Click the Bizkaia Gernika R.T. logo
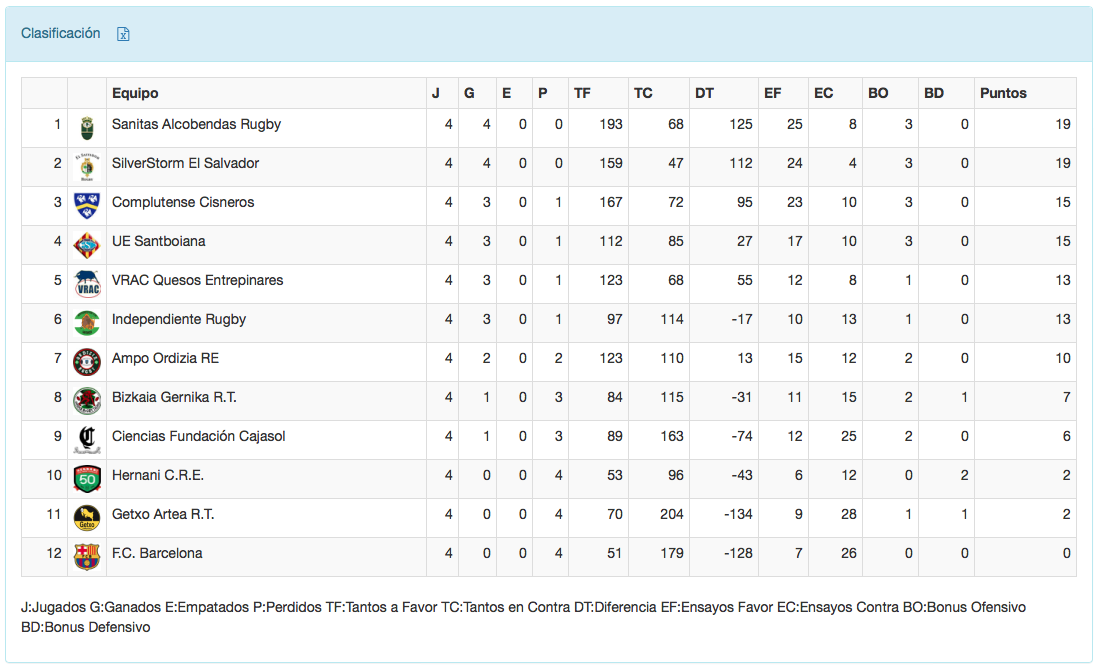Screen dimensions: 1101x672 [x=87, y=400]
